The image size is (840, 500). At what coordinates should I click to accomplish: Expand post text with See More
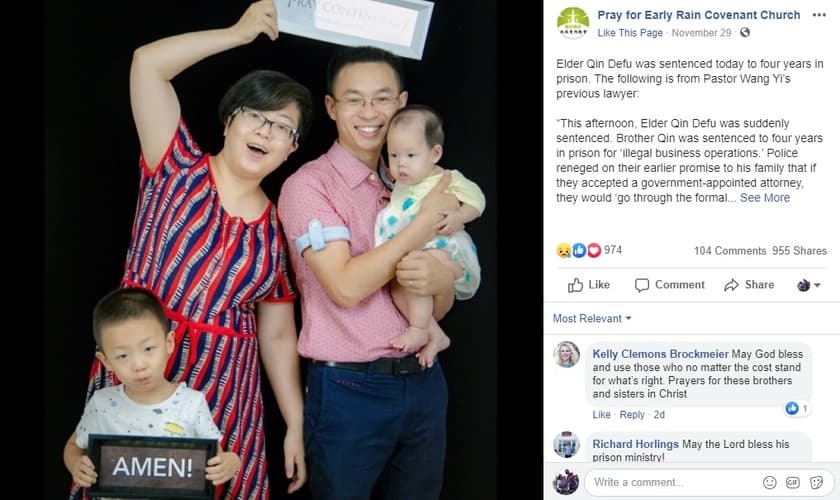point(764,198)
